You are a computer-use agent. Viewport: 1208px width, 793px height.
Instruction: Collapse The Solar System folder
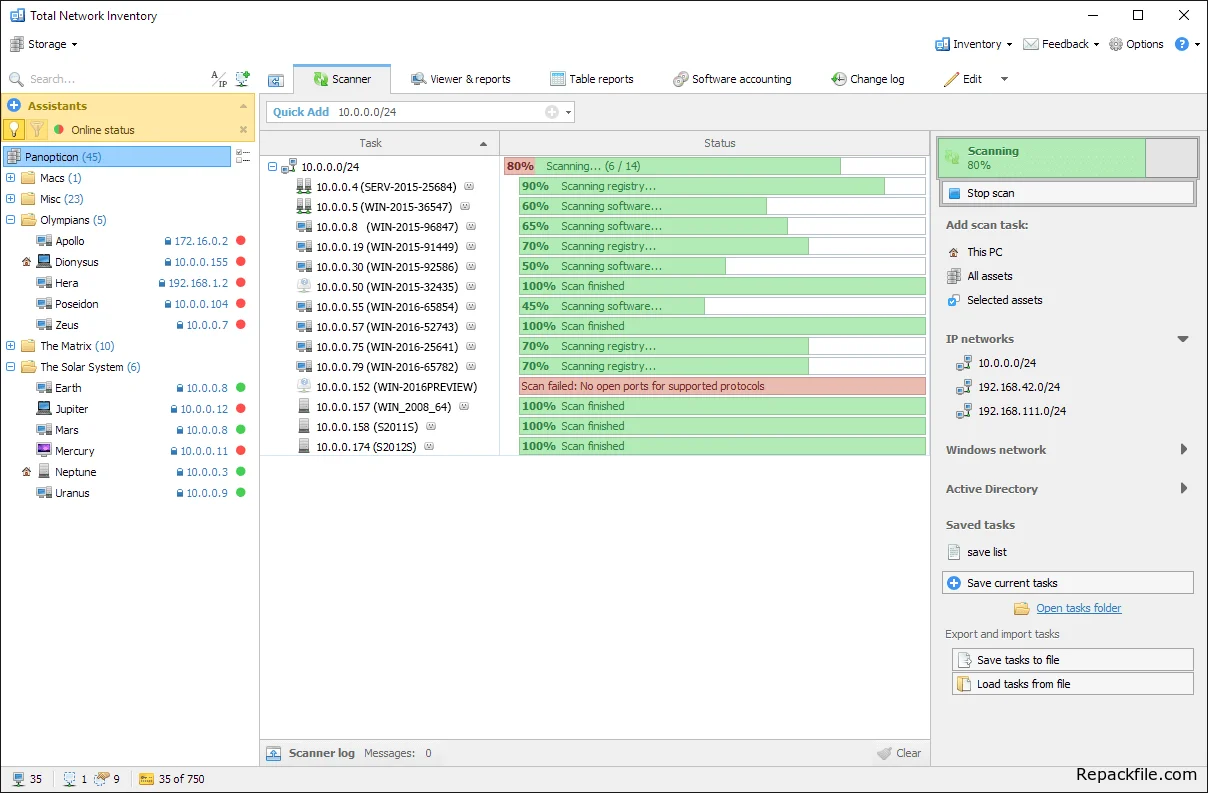(11, 367)
